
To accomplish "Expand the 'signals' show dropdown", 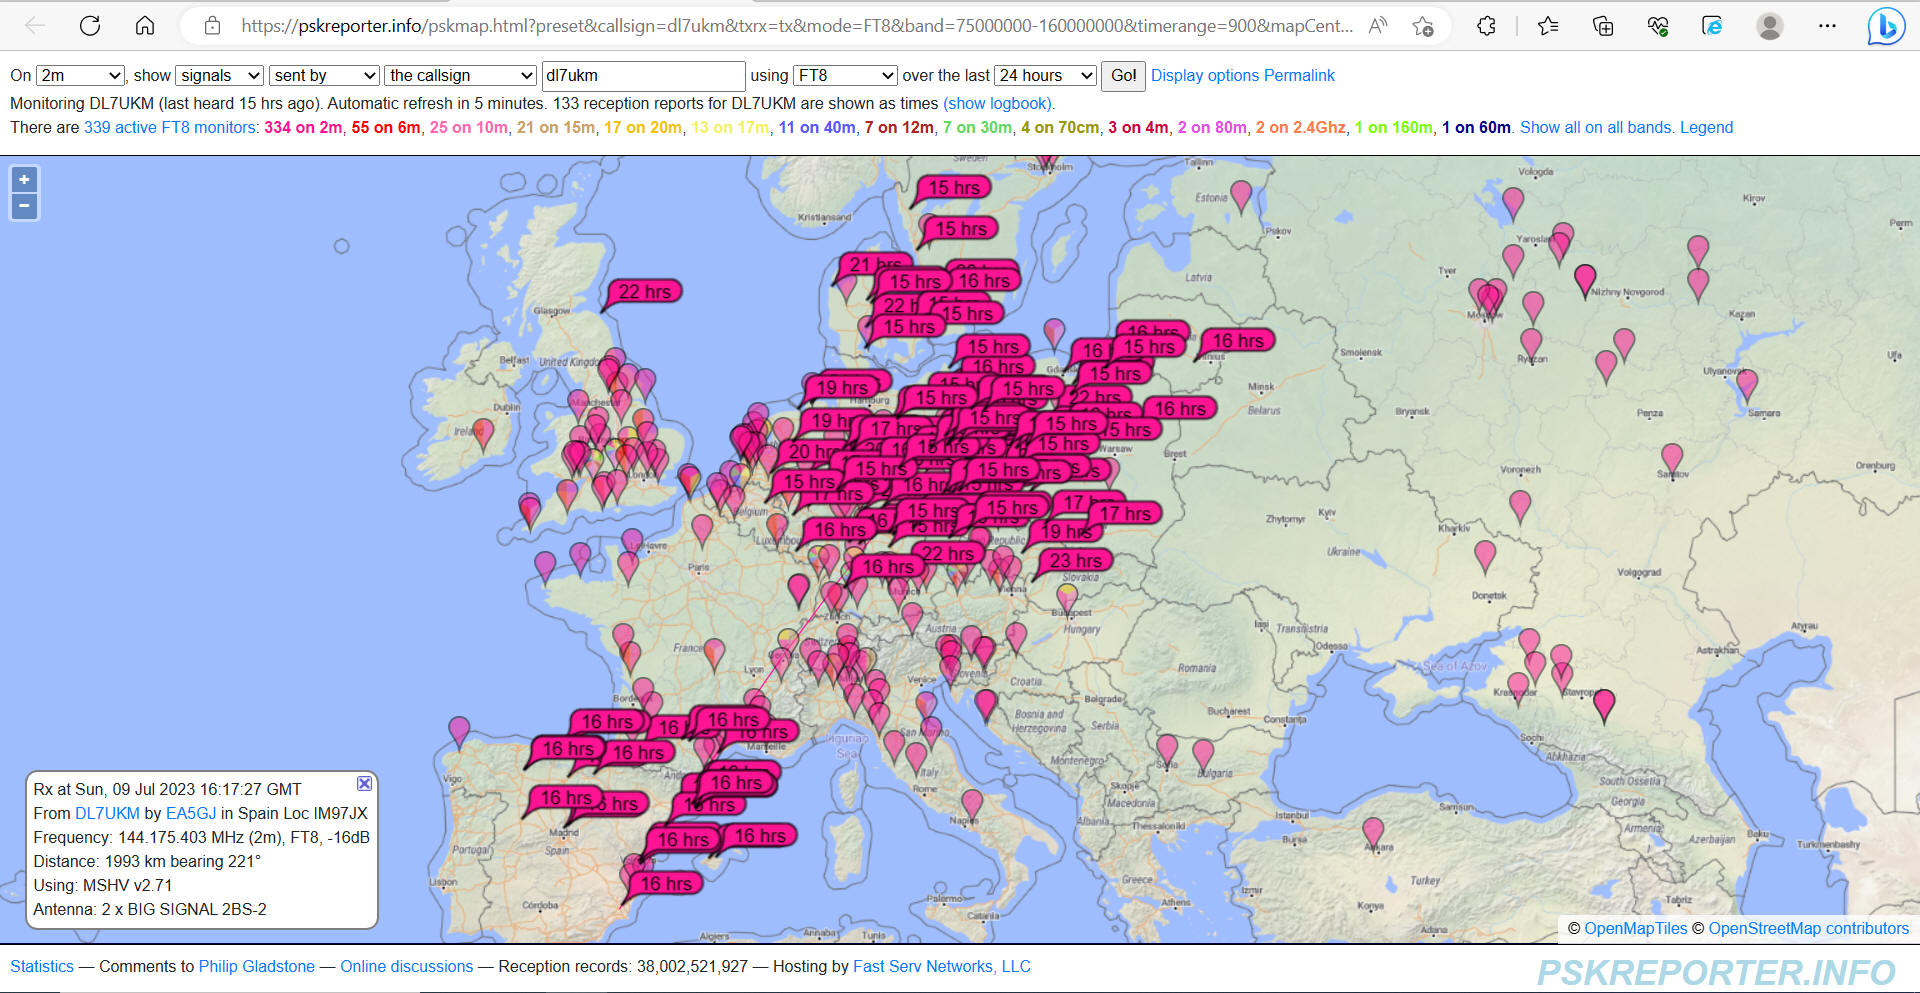I will pyautogui.click(x=219, y=76).
